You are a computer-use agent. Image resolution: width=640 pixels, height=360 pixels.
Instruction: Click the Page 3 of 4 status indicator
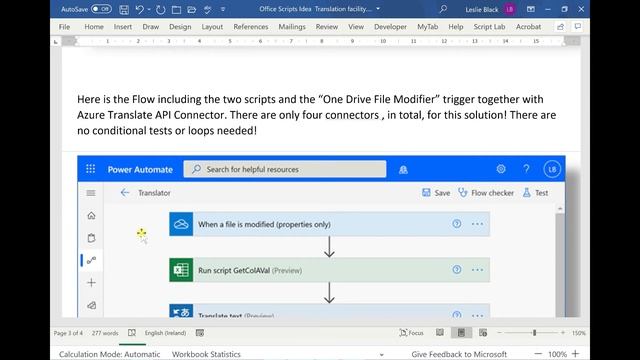coord(68,333)
